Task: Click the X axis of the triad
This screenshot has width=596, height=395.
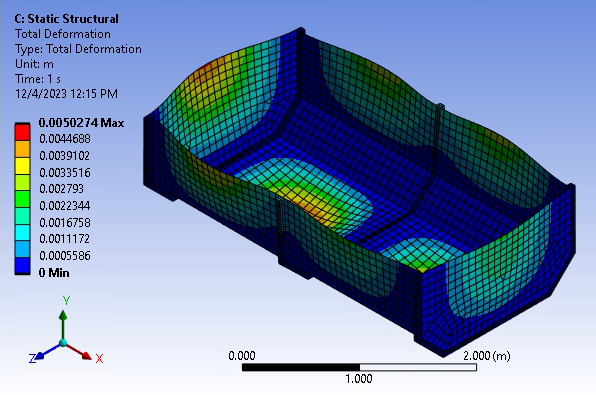Action: click(x=80, y=352)
